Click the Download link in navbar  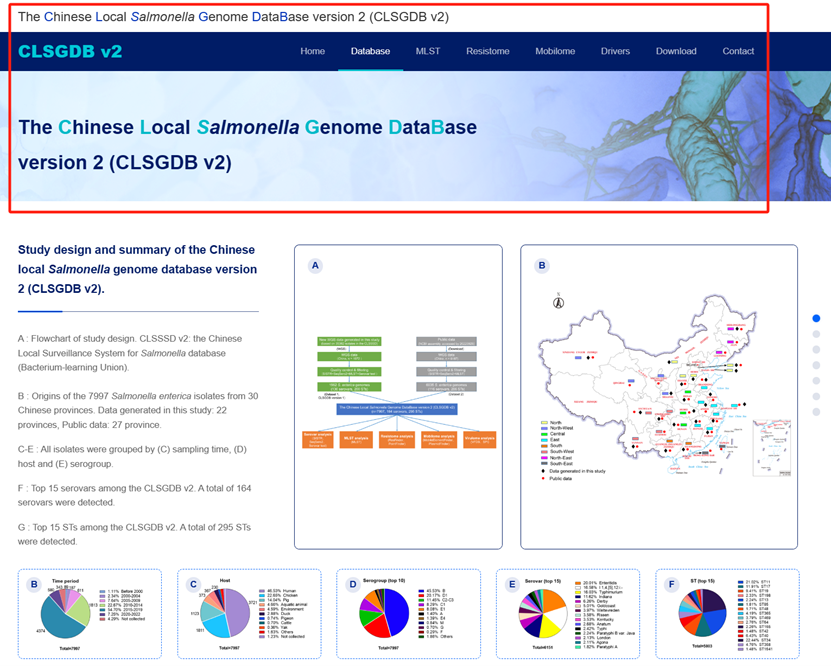pos(676,51)
